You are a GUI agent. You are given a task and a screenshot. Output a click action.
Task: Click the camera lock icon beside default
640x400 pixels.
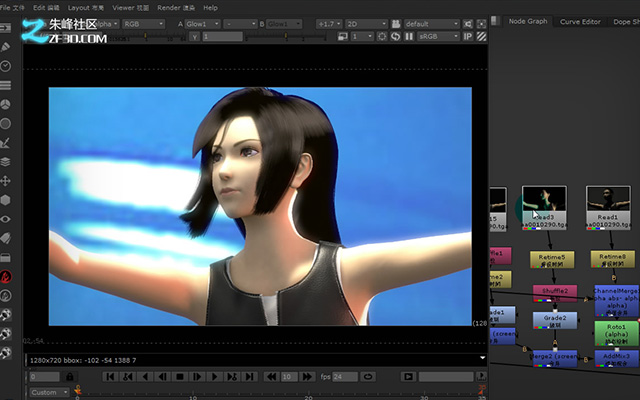396,24
